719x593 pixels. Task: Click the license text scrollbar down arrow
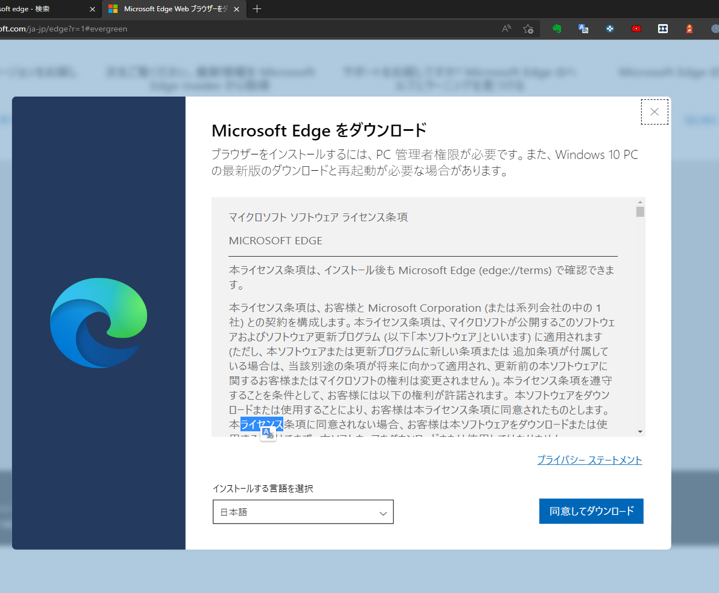point(640,432)
